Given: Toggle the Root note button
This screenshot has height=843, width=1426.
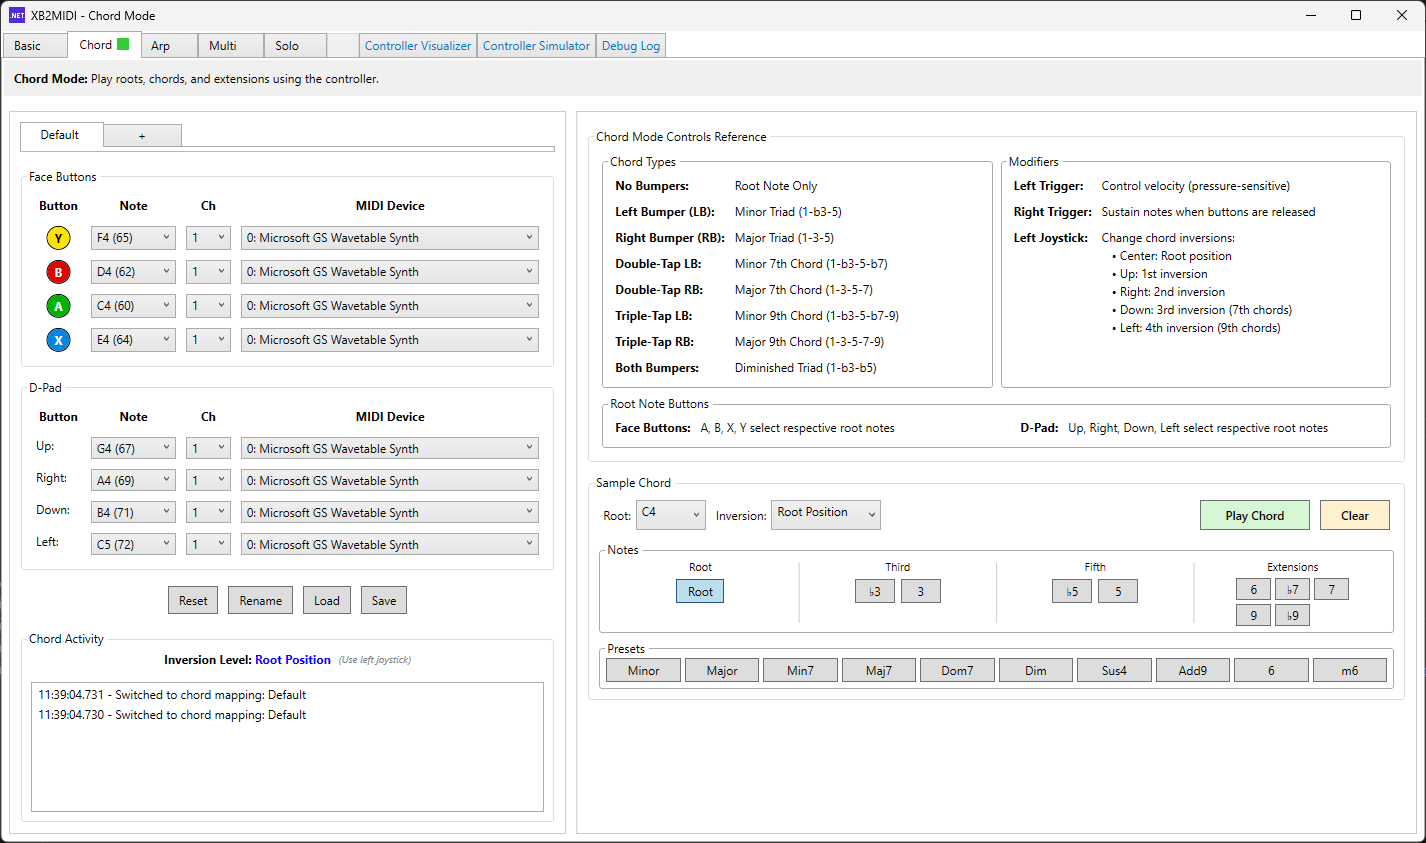Looking at the screenshot, I should pos(700,592).
